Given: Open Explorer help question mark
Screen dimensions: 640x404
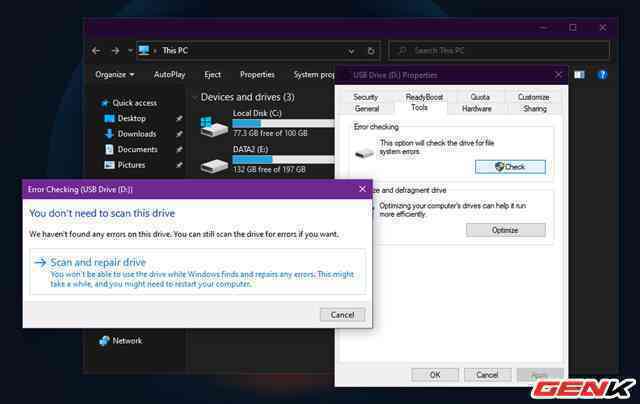Looking at the screenshot, I should 602,75.
